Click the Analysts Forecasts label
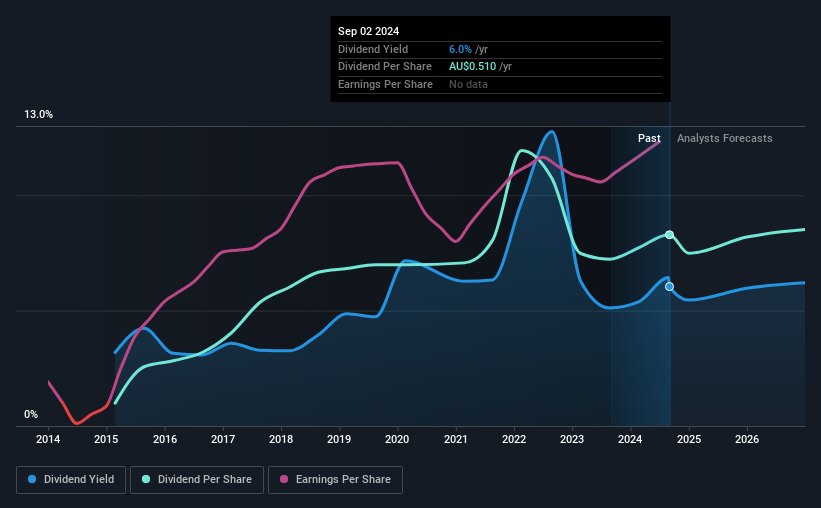Screen dimensions: 821x508 [725, 138]
